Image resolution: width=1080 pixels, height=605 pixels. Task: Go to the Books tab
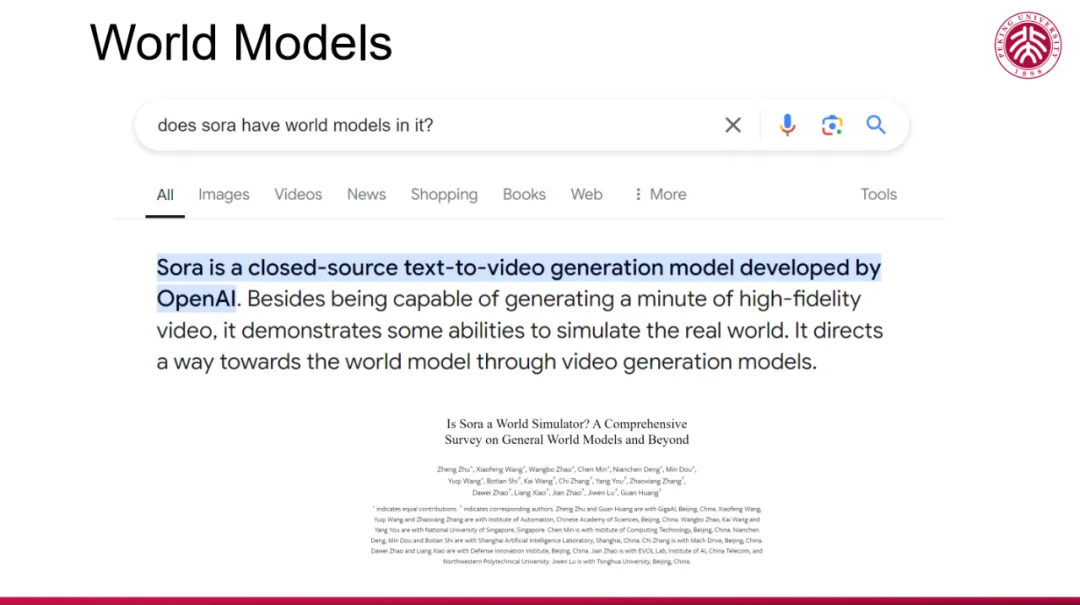(x=524, y=194)
